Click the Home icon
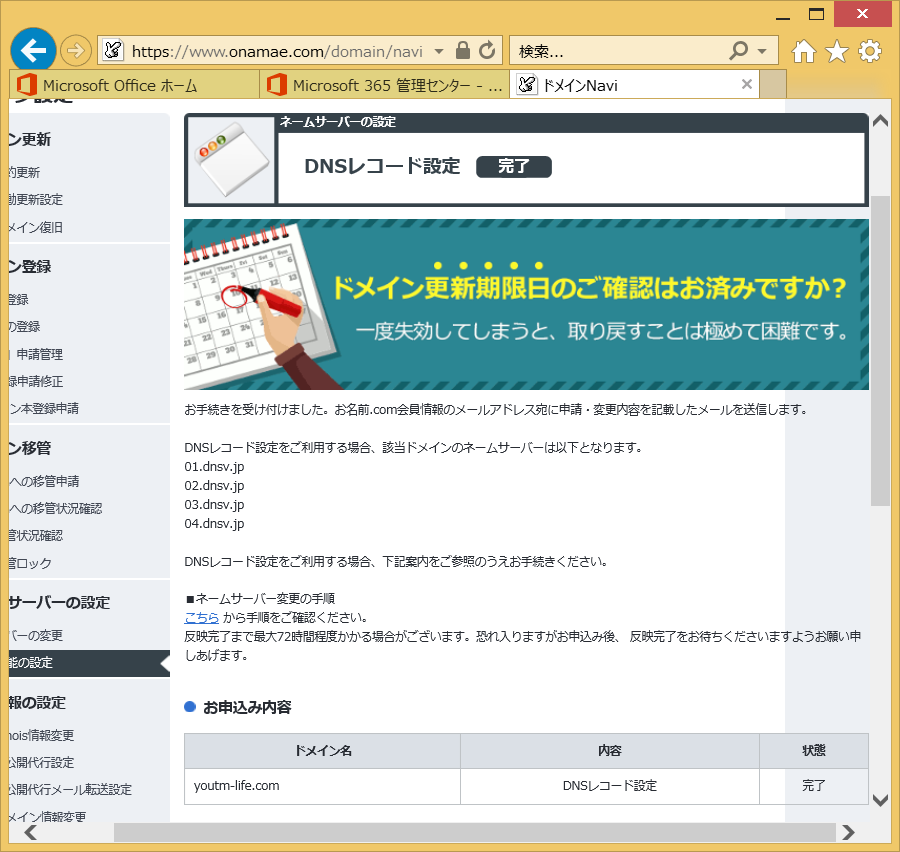Screen dimensions: 900x852 coord(804,51)
